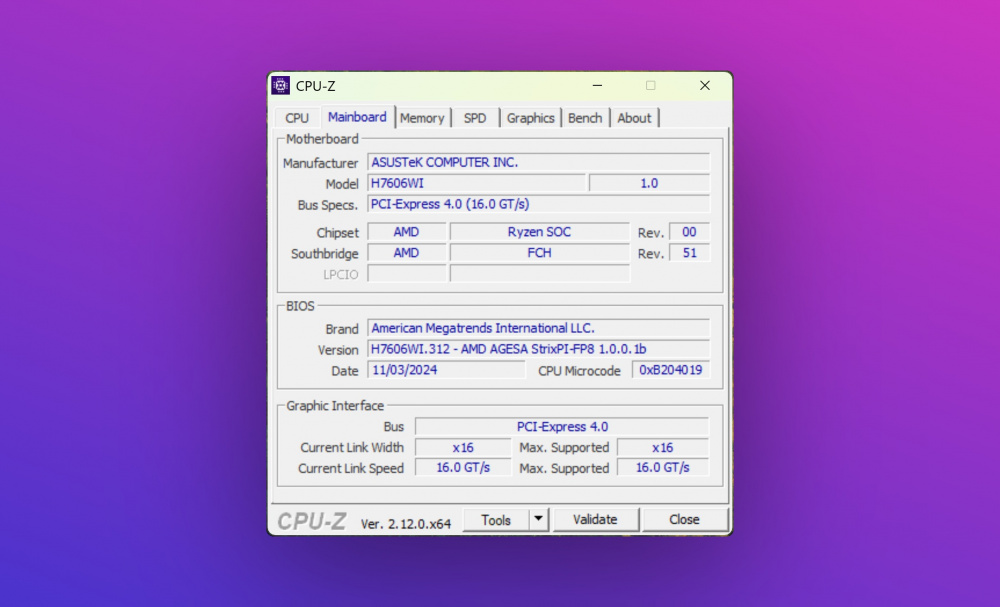Select the SPD tab
This screenshot has width=1000, height=607.
[x=475, y=118]
